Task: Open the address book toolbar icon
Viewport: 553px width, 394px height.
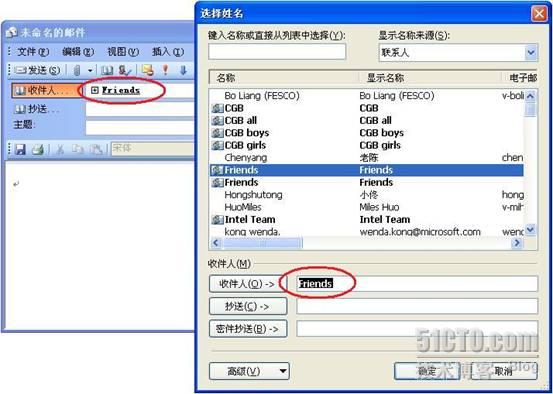Action: click(x=107, y=71)
